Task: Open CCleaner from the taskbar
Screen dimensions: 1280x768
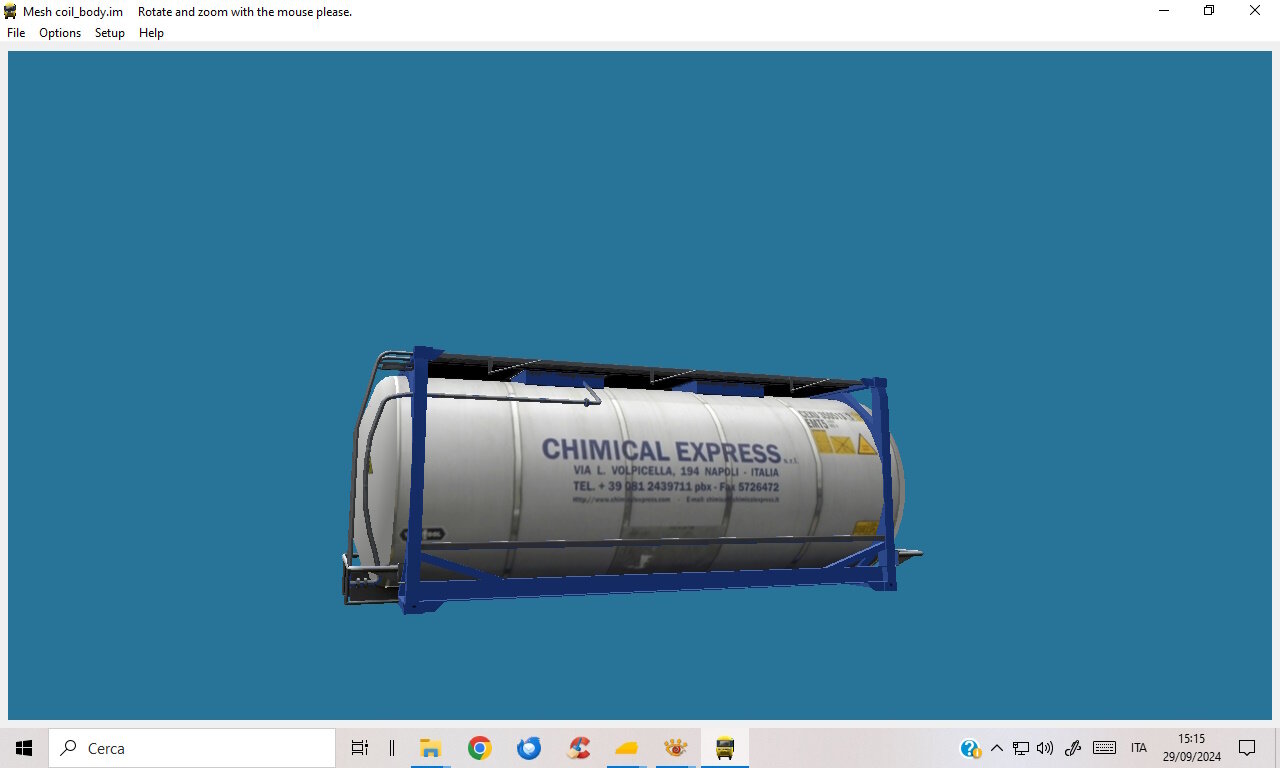Action: pos(578,748)
